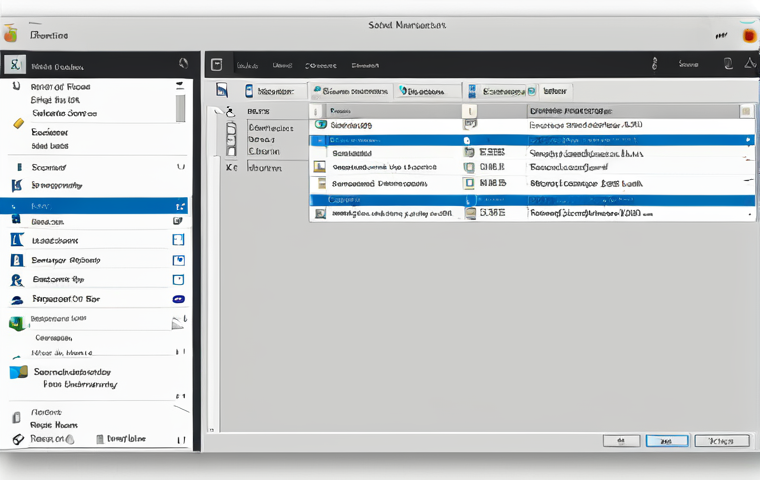Click the fruit-shaped app icon in the title bar
760x480 pixels.
pyautogui.click(x=11, y=34)
